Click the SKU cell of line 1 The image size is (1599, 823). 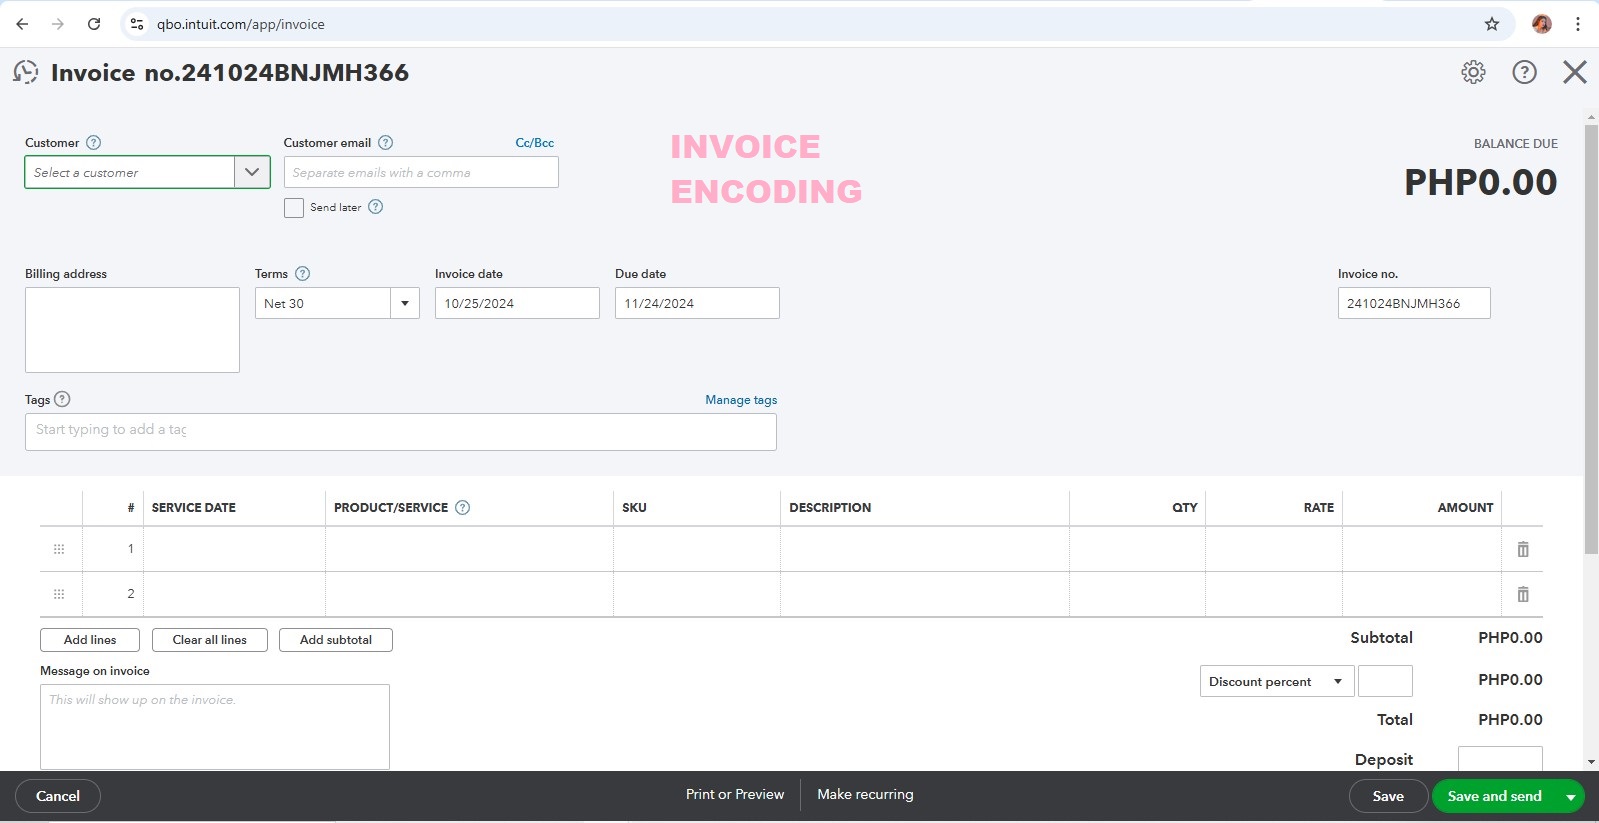(x=697, y=549)
